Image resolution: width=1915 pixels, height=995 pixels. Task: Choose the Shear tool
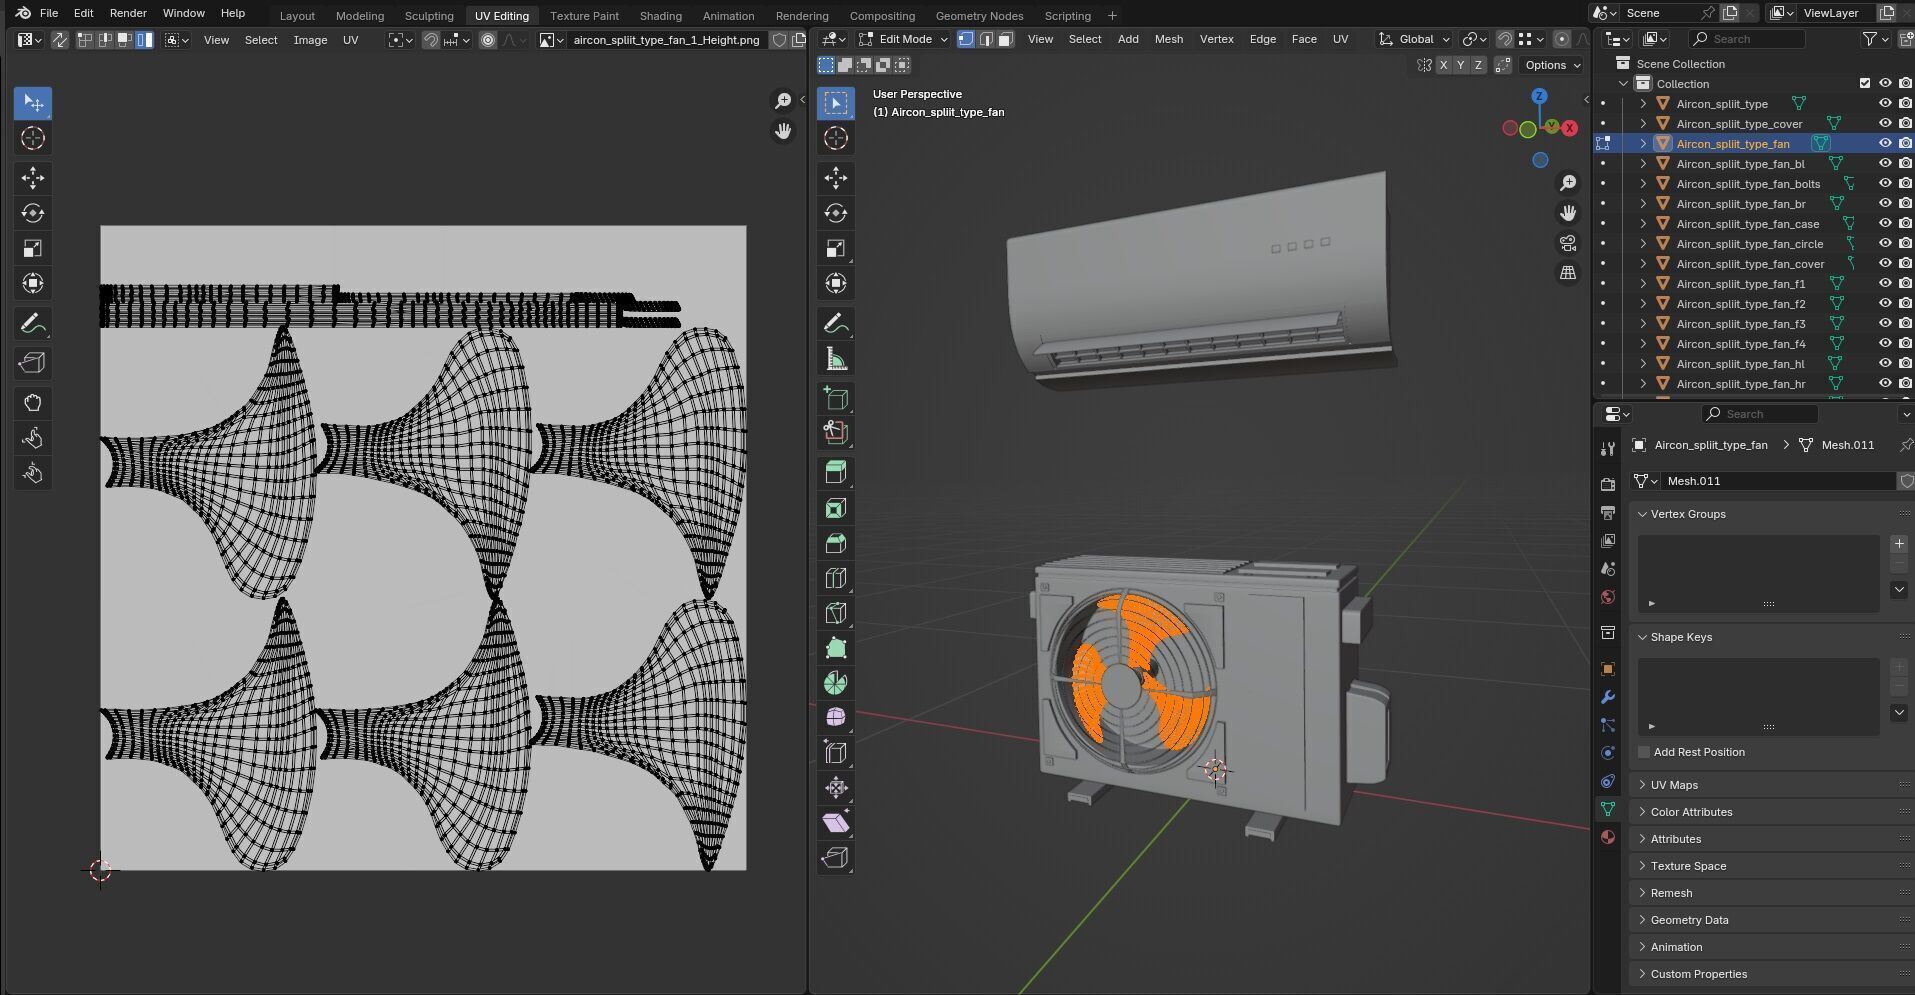click(x=836, y=823)
